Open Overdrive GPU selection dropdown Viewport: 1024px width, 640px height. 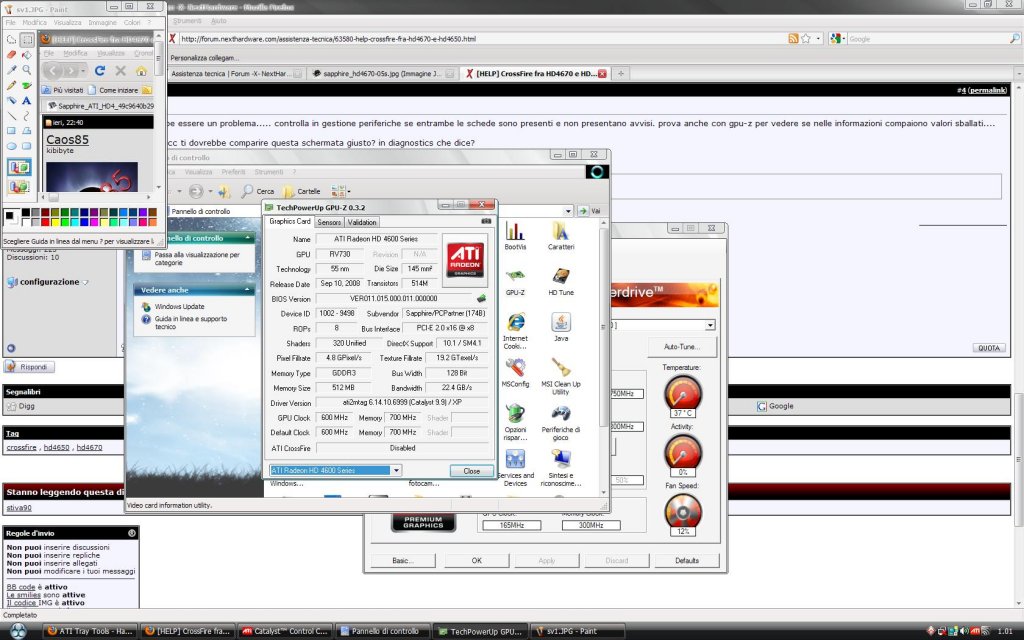[x=709, y=325]
